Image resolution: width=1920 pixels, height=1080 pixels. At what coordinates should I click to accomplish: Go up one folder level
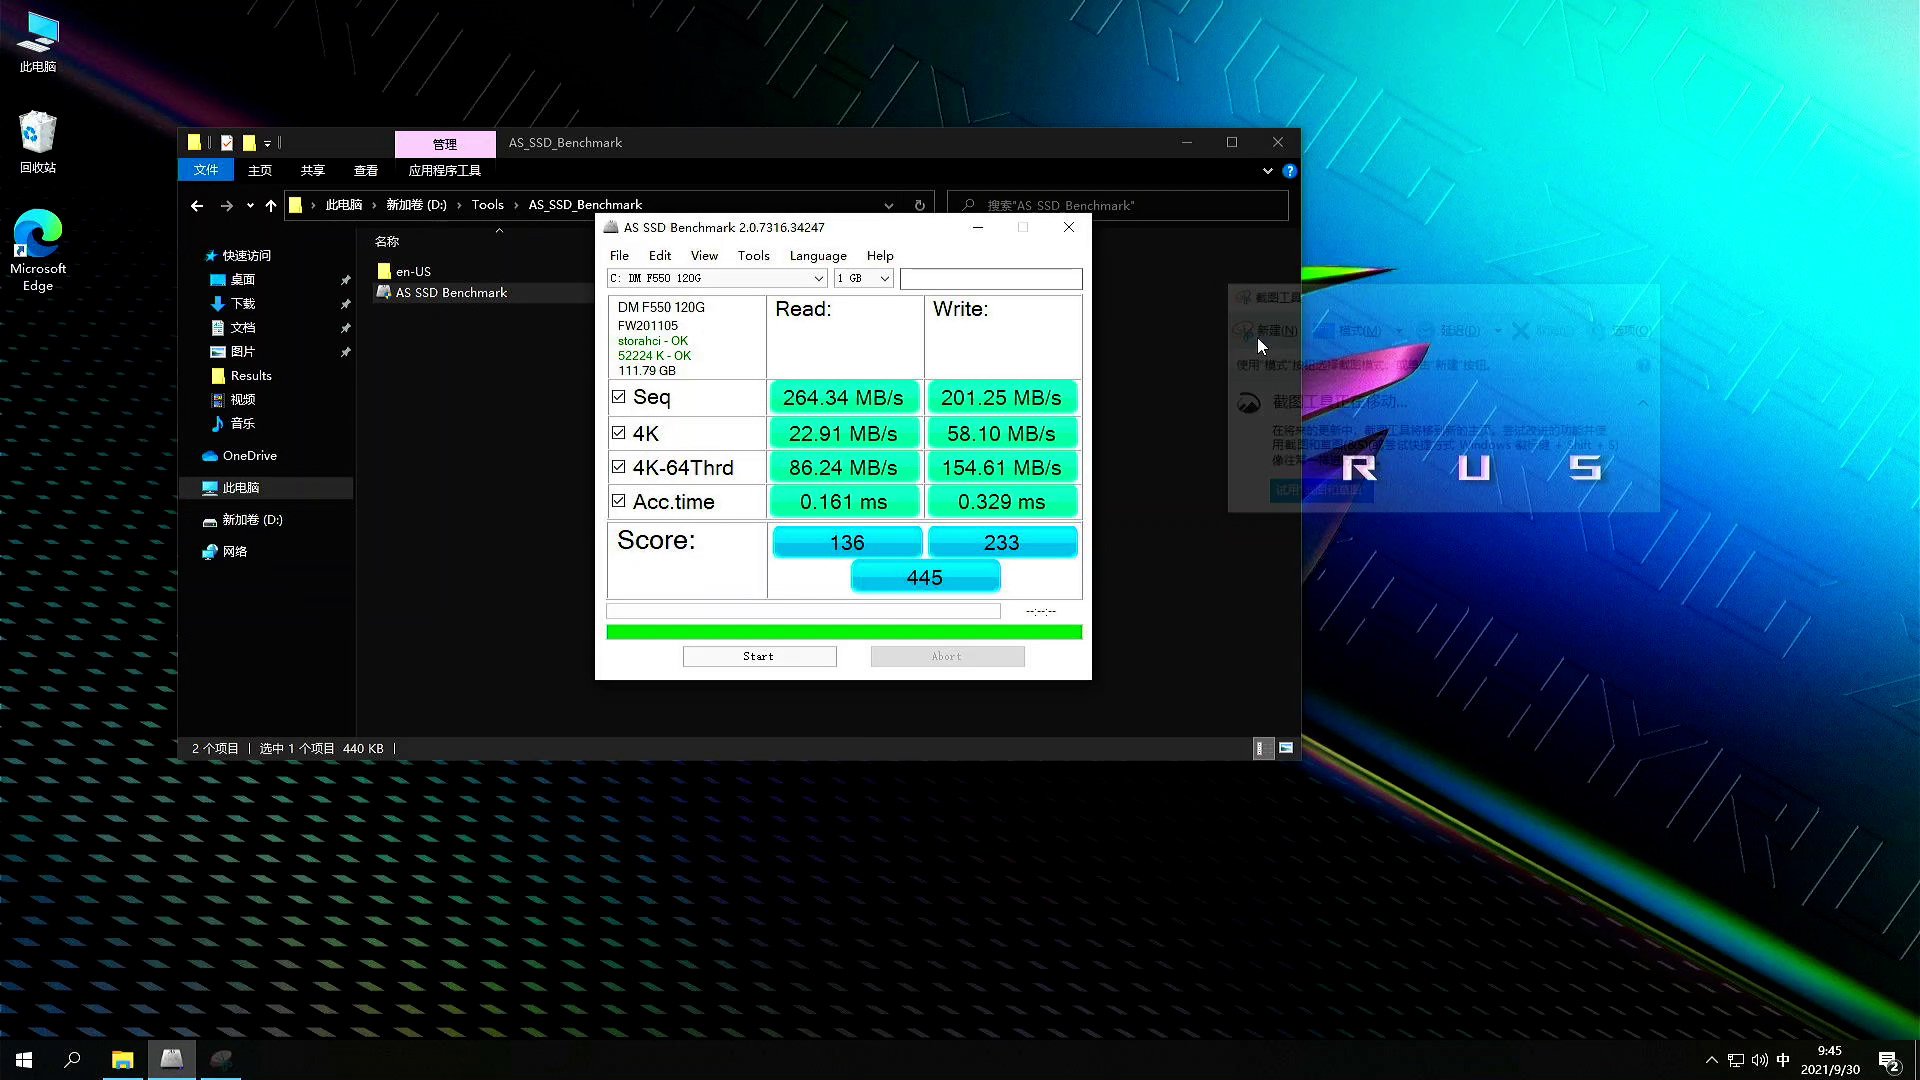point(271,206)
